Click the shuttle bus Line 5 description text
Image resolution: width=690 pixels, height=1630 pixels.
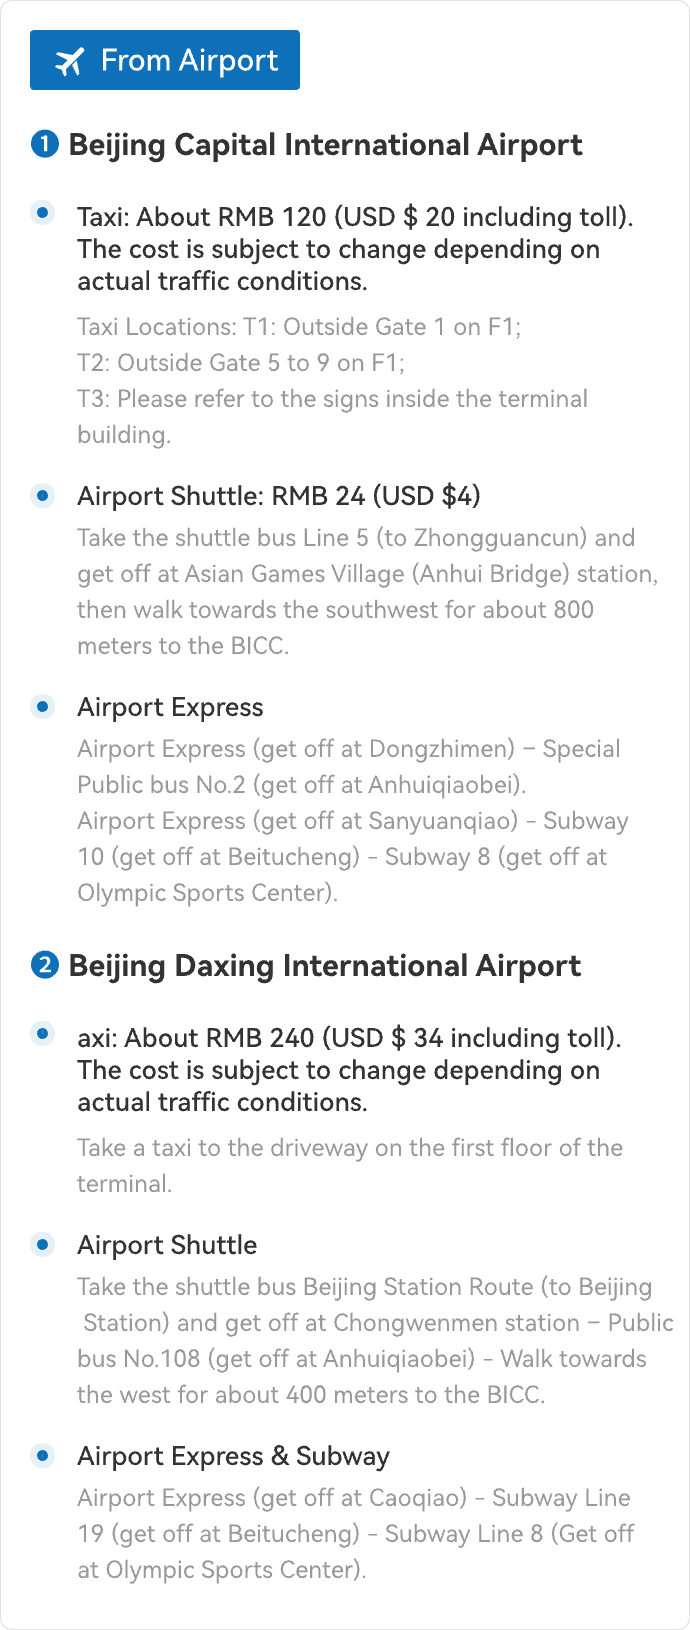367,592
